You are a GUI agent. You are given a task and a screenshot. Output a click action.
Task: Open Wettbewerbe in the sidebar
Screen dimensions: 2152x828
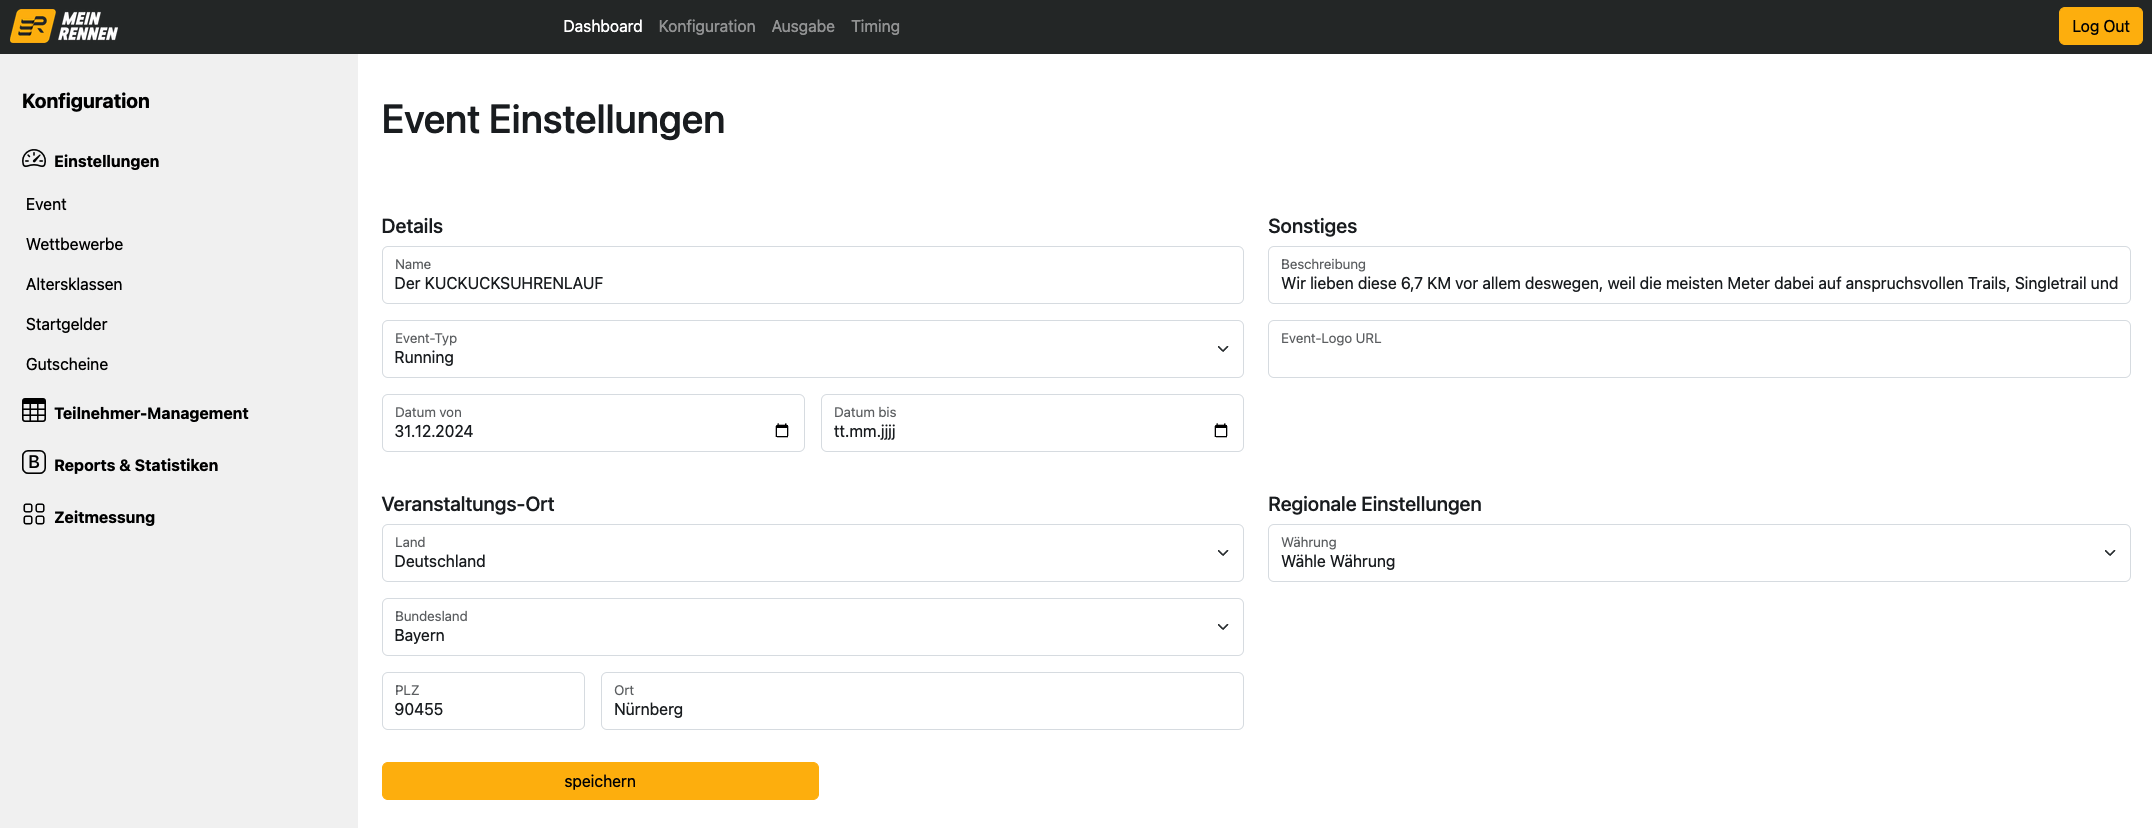75,245
